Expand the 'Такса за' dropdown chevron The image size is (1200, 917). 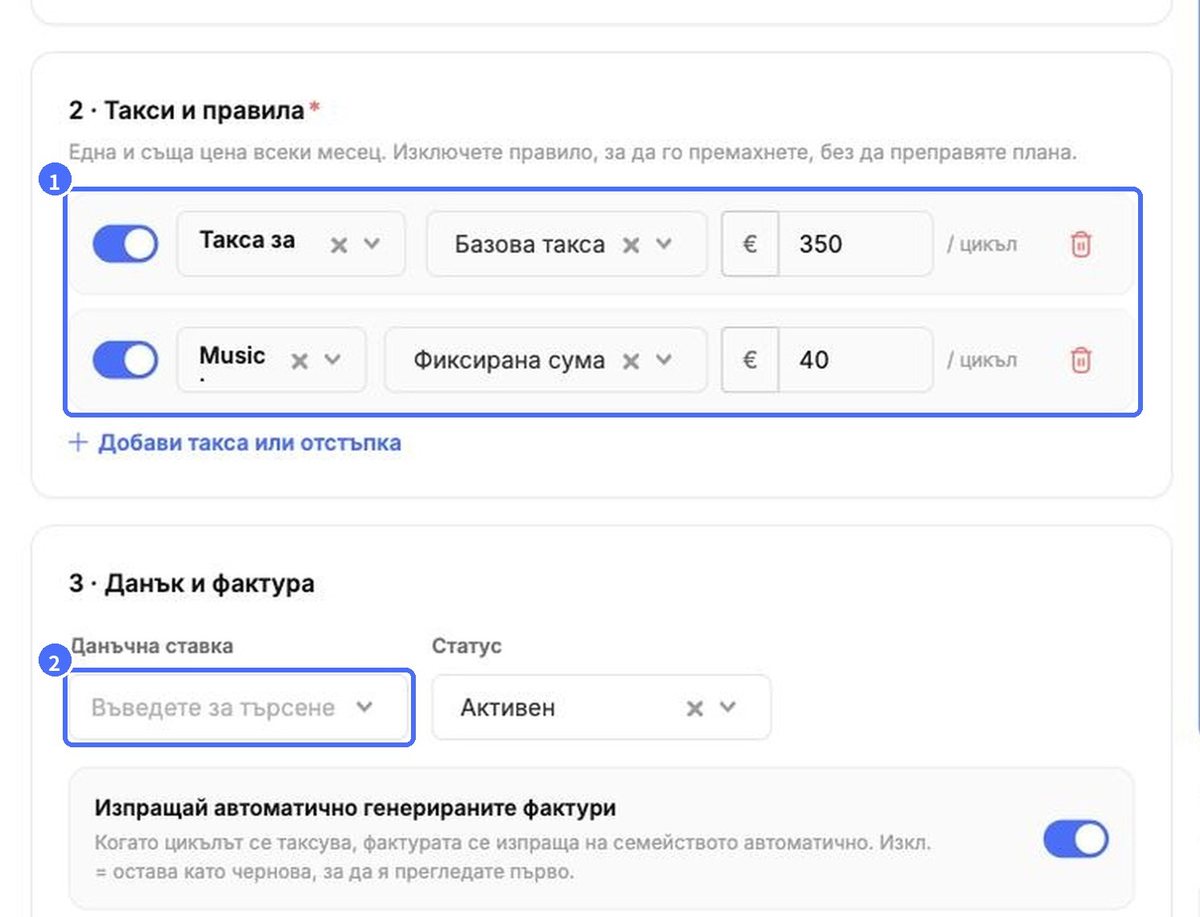coord(371,244)
